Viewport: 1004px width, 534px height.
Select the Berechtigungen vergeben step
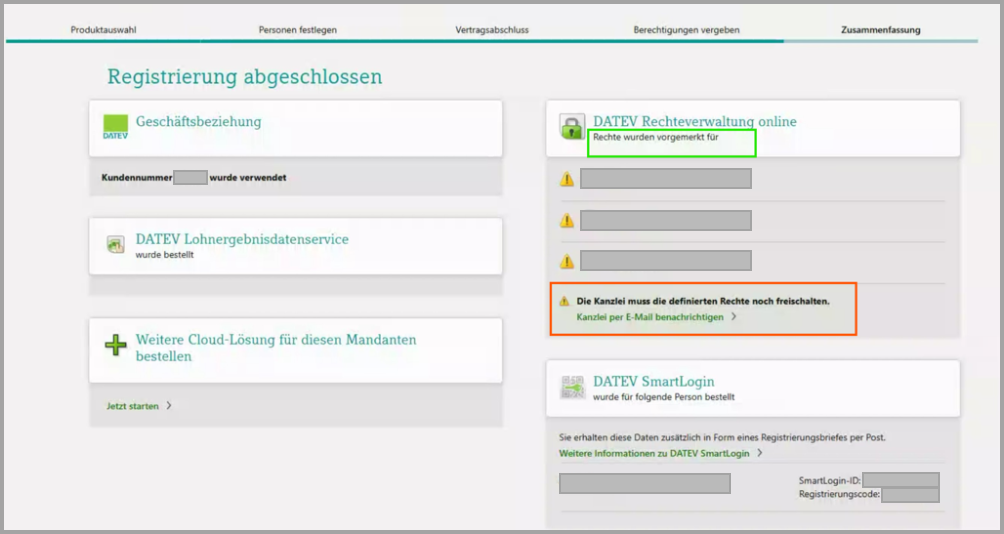686,30
